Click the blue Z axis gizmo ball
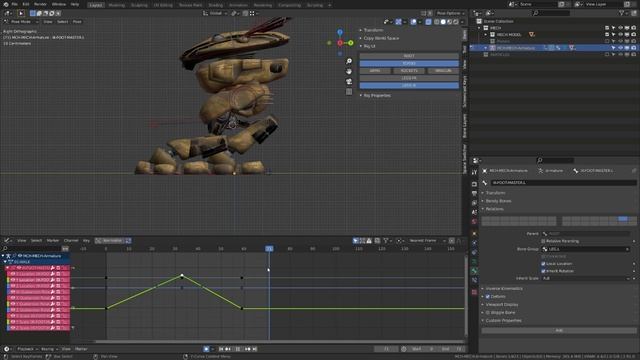The height and width of the screenshot is (360, 640). click(340, 32)
